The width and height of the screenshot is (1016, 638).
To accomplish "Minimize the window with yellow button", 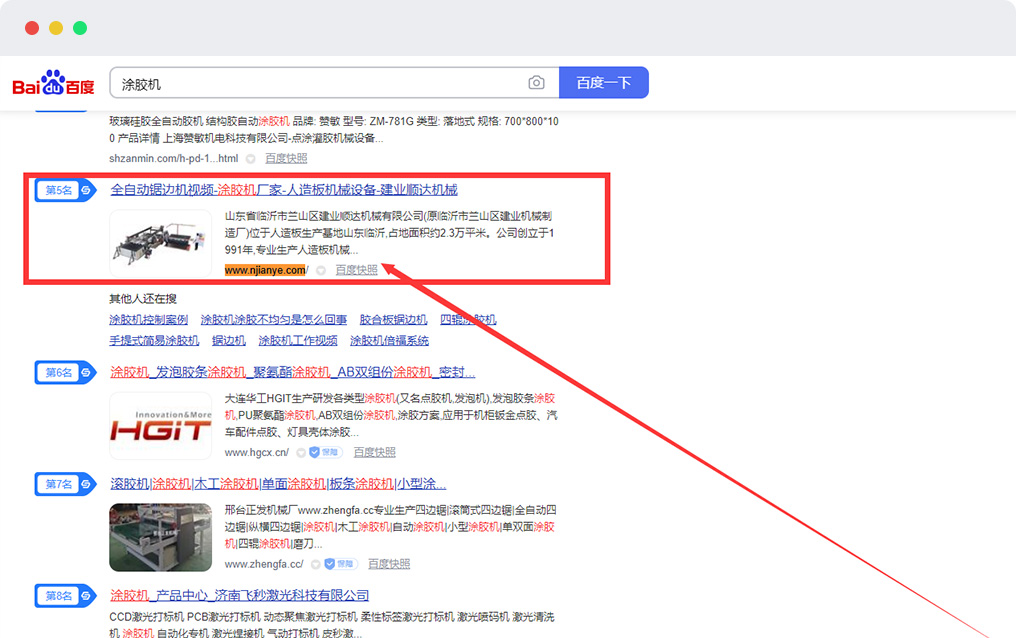I will (56, 28).
